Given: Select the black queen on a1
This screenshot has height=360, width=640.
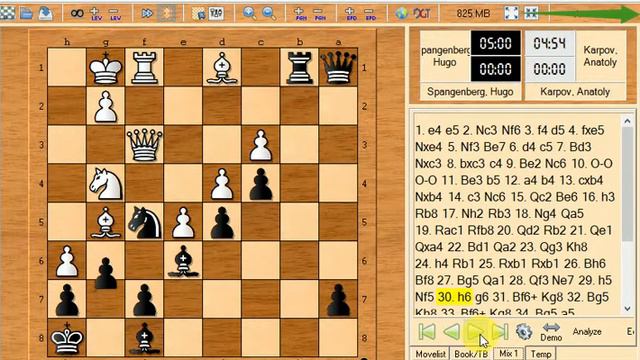Looking at the screenshot, I should (x=338, y=67).
